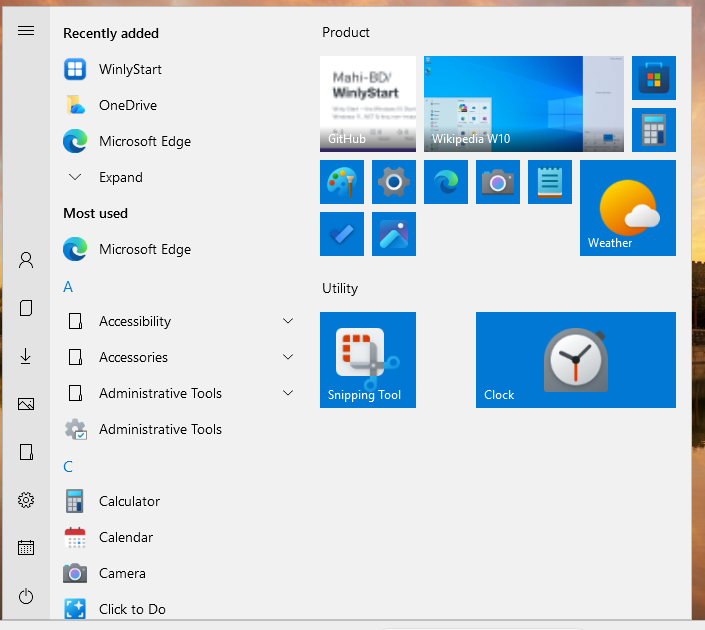Open the Notepad tile

click(x=550, y=182)
